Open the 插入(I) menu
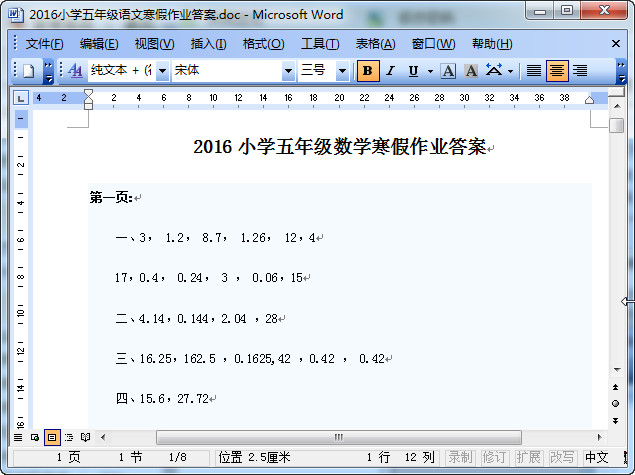This screenshot has width=635, height=475. (x=209, y=44)
